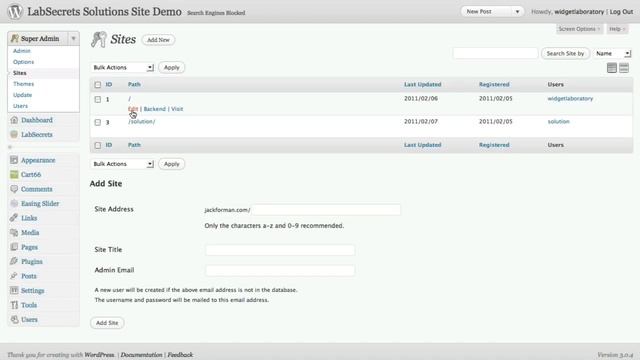Switch to excerpt view mode icon

tap(624, 68)
